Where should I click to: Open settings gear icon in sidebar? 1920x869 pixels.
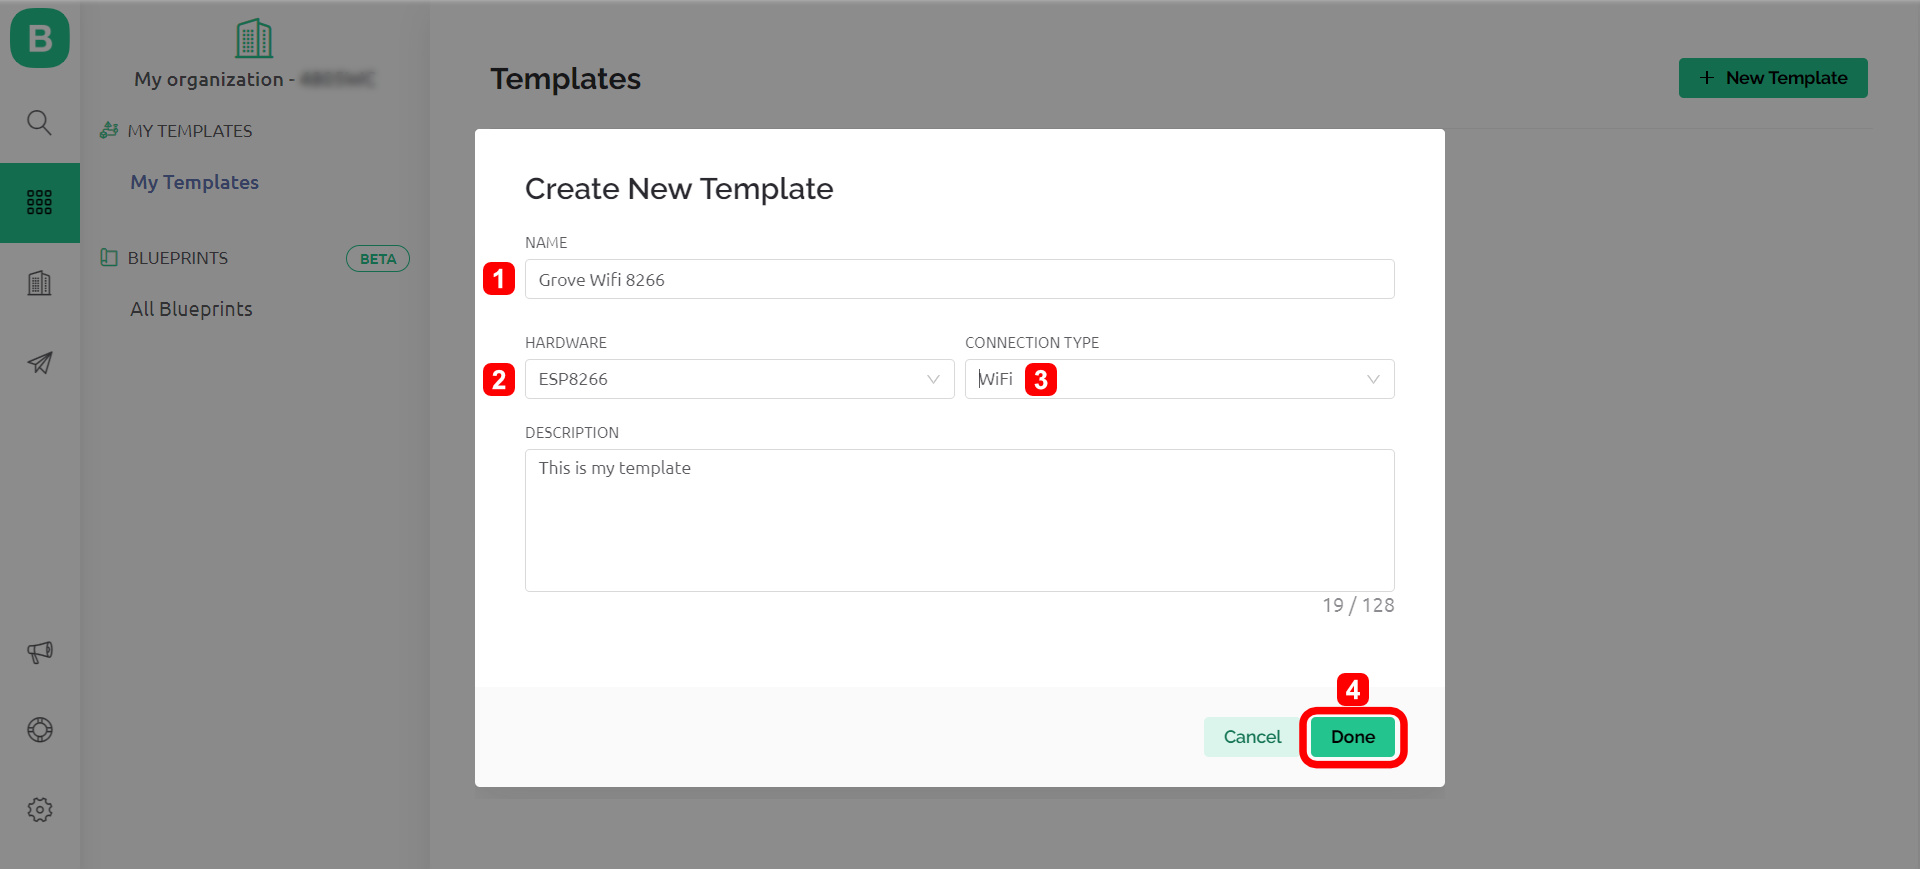point(39,810)
